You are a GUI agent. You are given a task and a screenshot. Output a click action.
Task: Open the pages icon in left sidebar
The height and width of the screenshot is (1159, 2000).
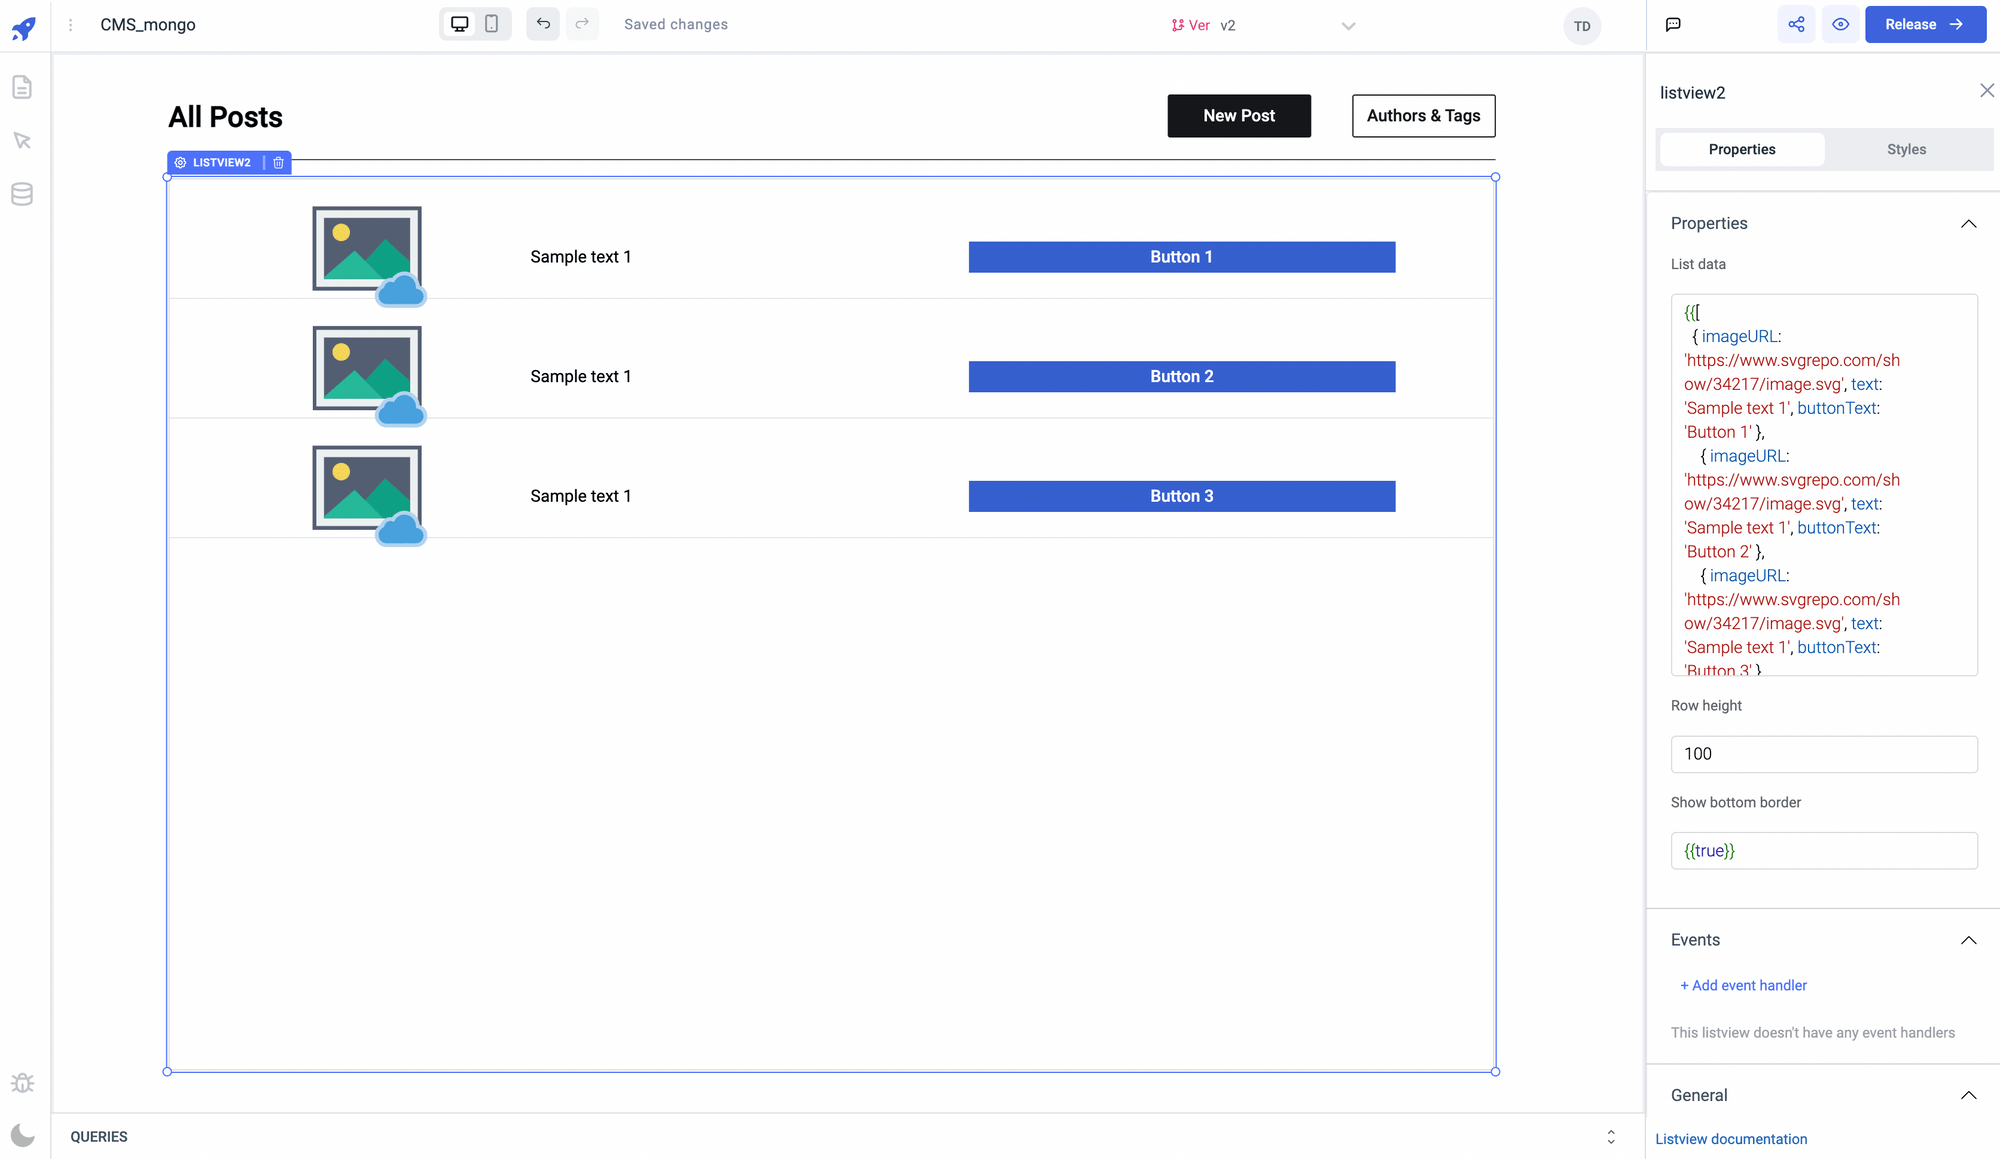tap(22, 88)
